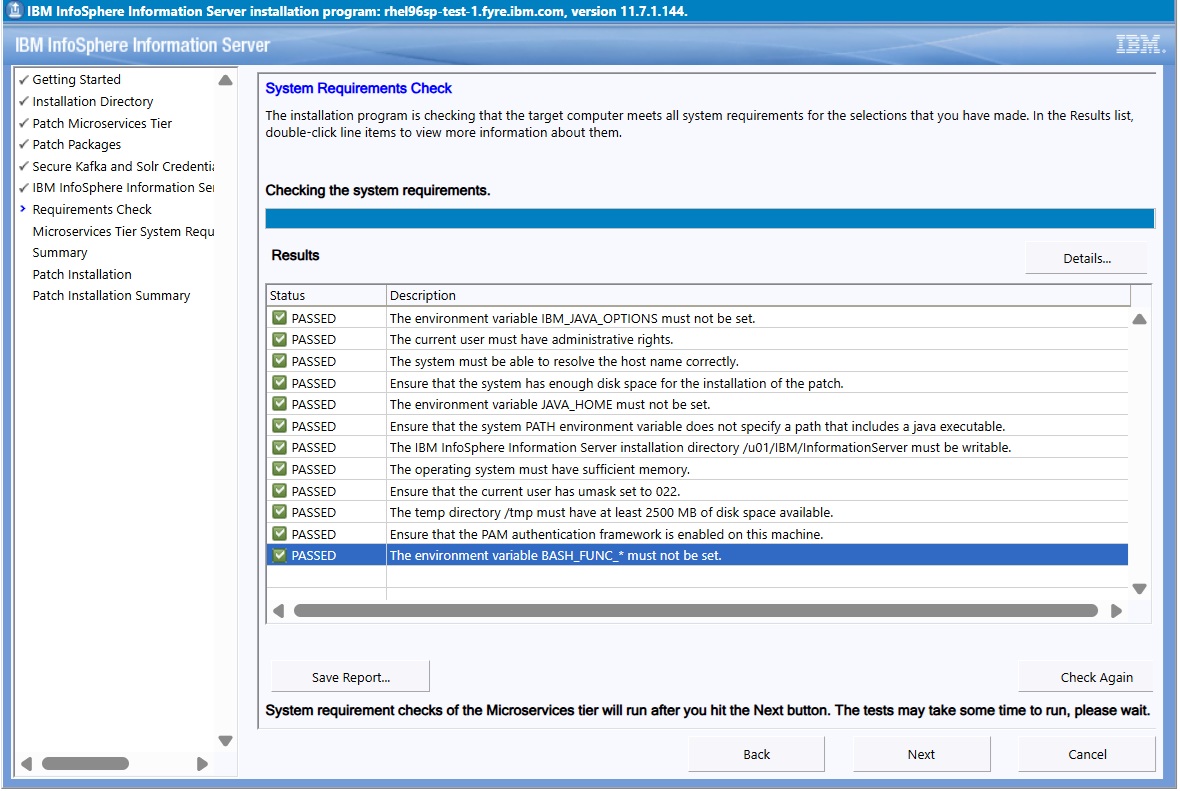Select row about /u01/IBM/InformationServer being writable
The image size is (1180, 791).
697,447
